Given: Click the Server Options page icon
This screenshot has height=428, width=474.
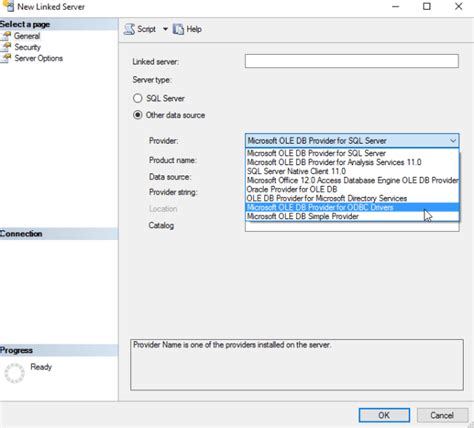Looking at the screenshot, I should pyautogui.click(x=6, y=58).
